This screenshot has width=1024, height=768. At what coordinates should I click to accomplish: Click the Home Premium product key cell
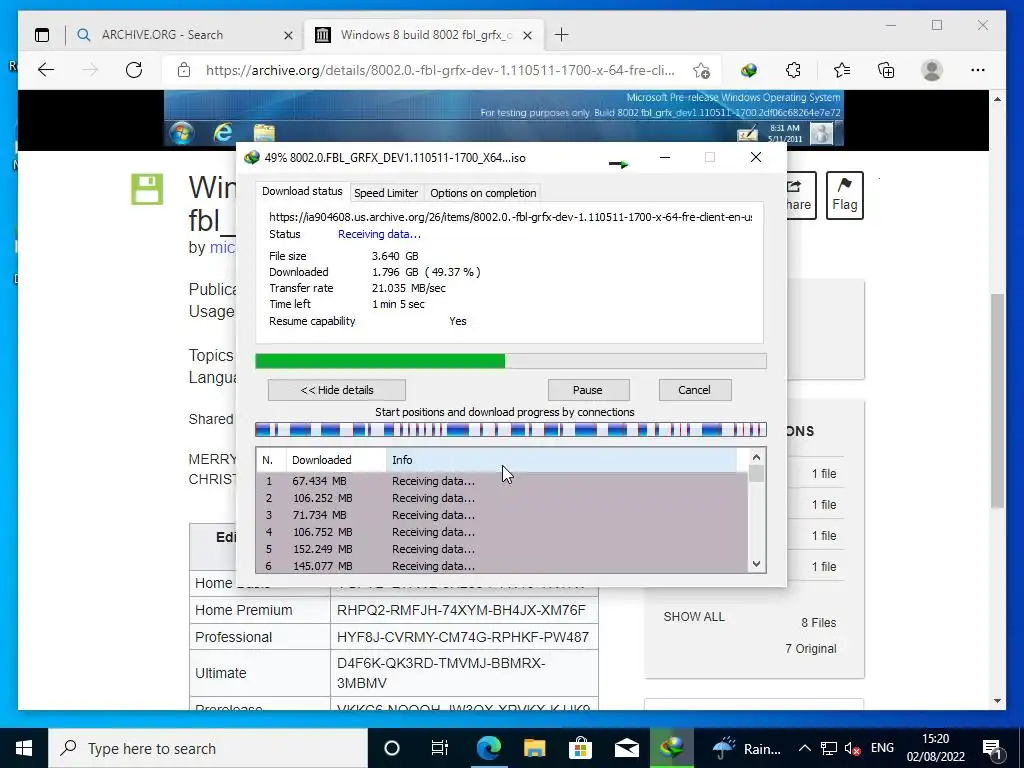[x=464, y=610]
